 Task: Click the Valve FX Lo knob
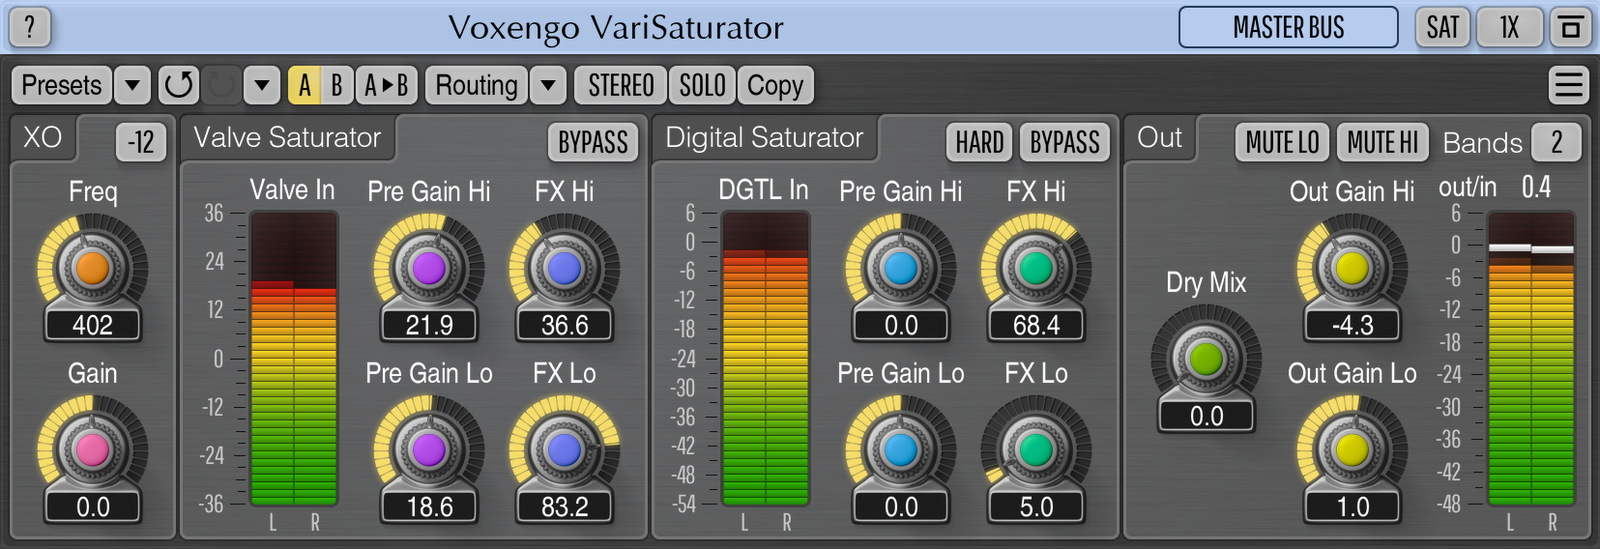tap(564, 450)
